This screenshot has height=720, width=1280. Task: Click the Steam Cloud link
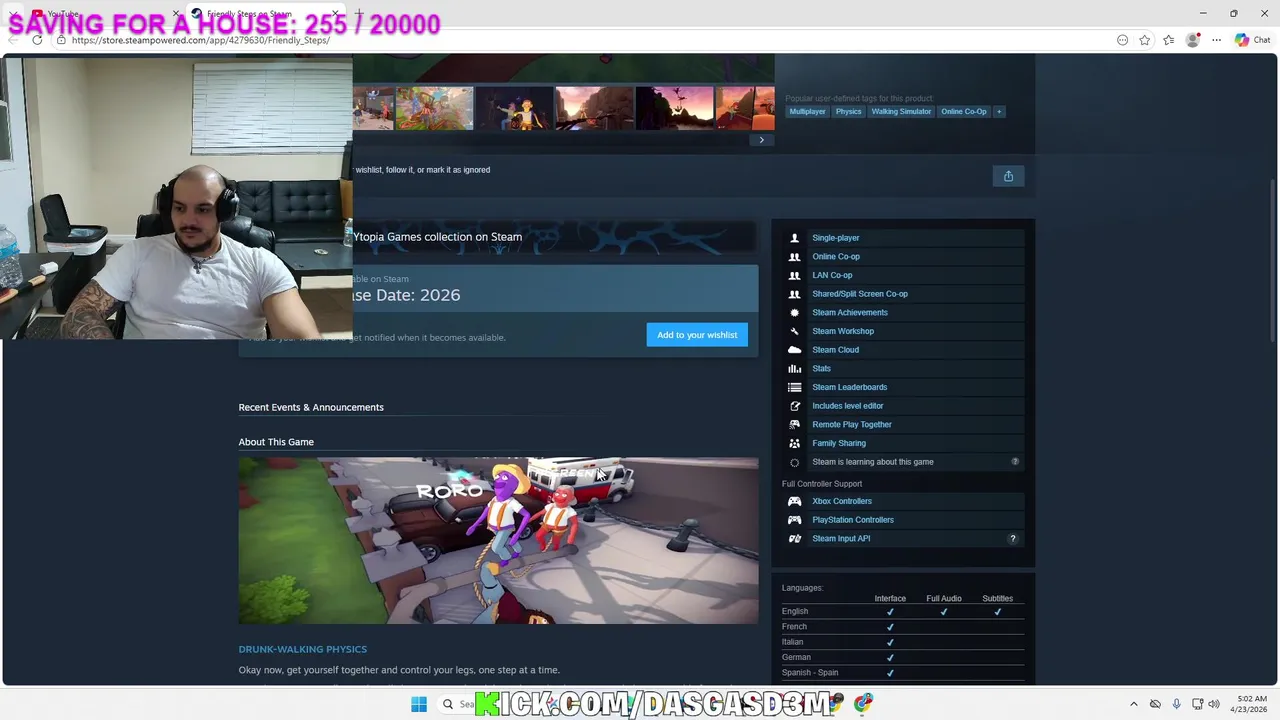tap(835, 350)
